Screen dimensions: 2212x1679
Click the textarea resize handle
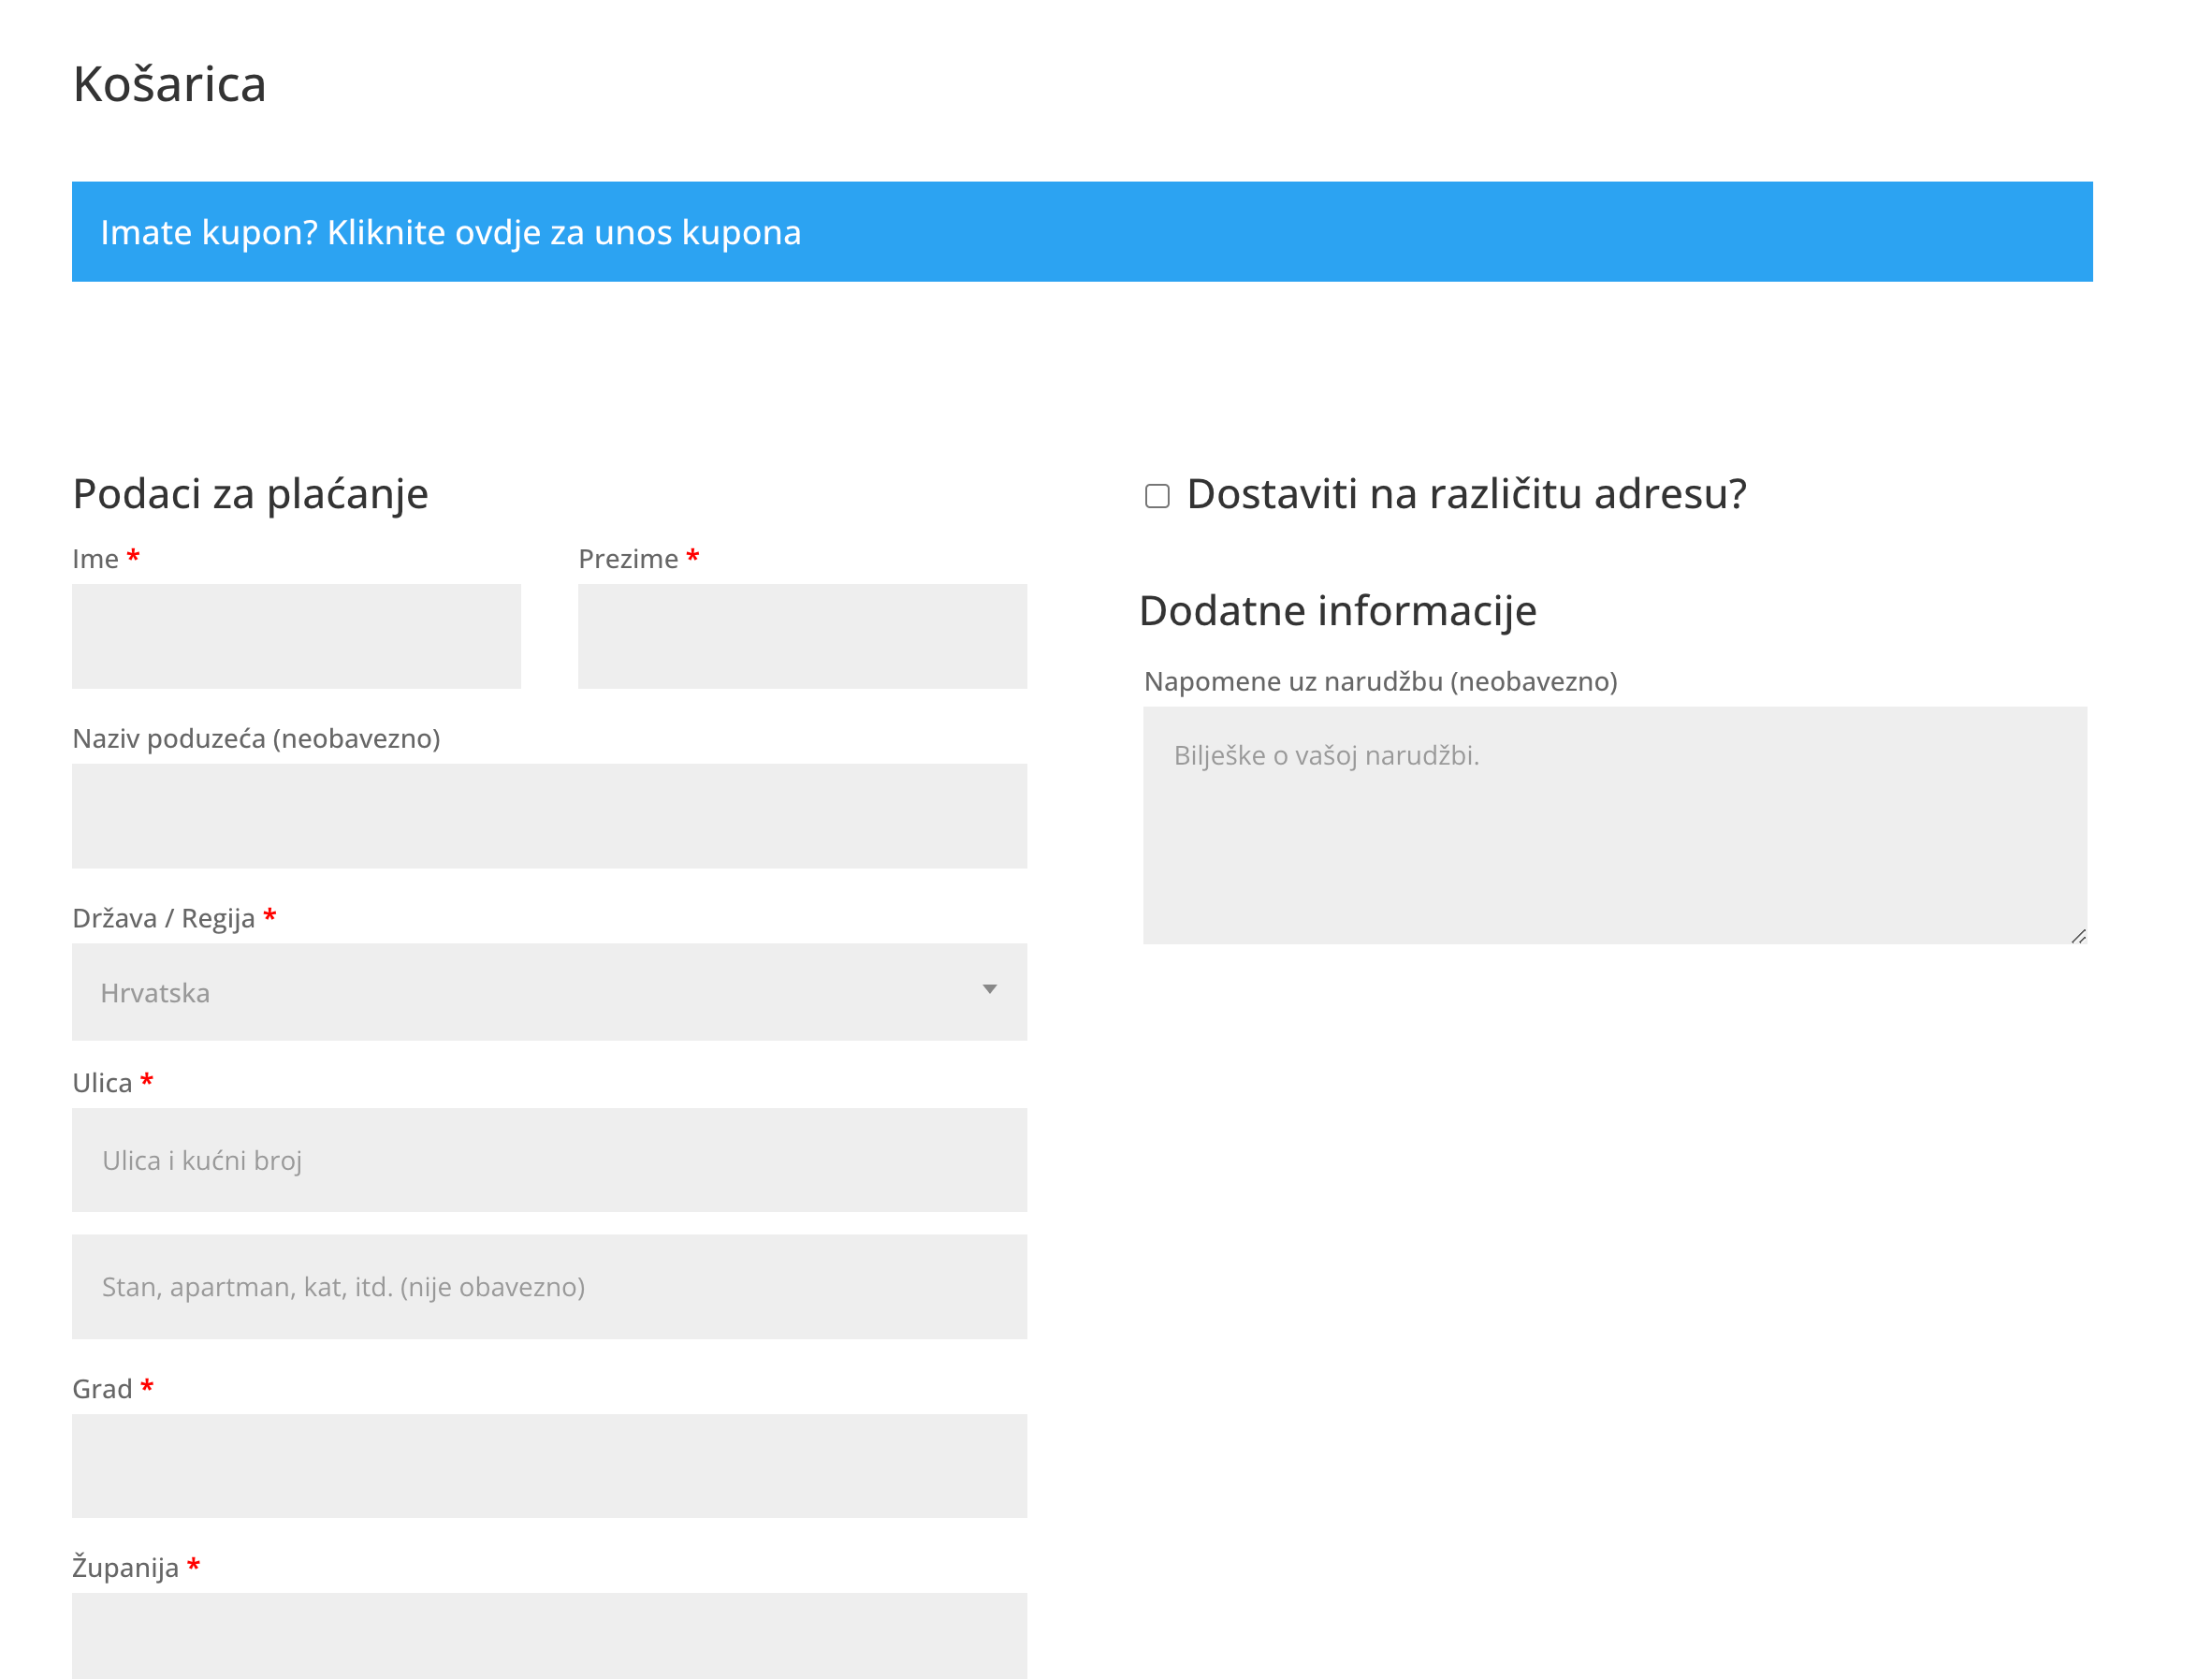point(2080,934)
